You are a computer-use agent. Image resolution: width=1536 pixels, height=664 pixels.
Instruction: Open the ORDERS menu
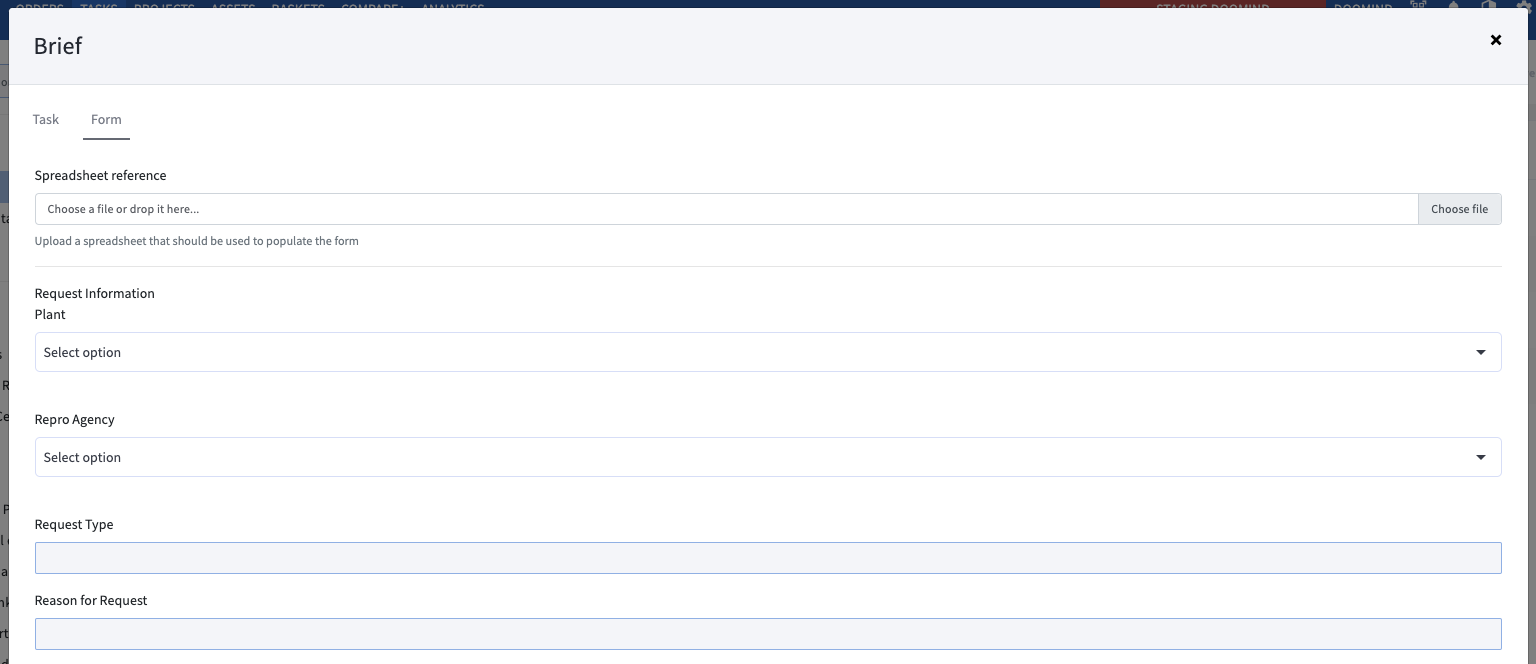pos(39,6)
